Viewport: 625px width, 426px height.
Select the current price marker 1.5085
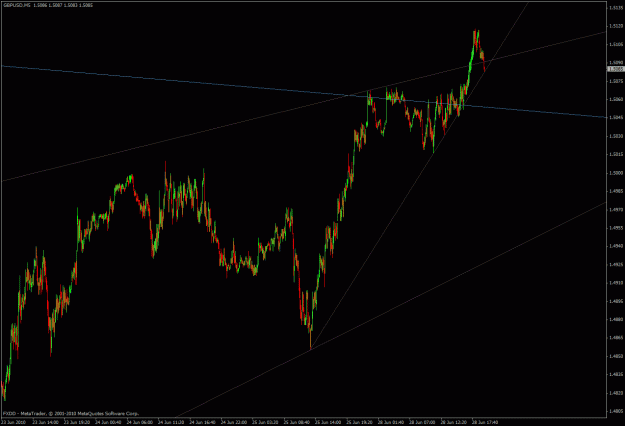coord(615,69)
